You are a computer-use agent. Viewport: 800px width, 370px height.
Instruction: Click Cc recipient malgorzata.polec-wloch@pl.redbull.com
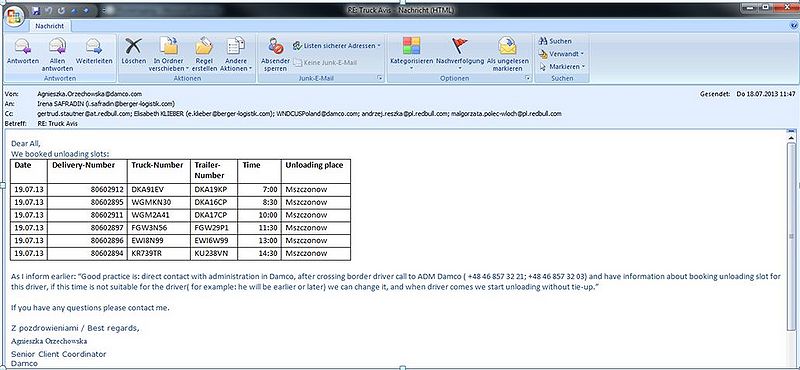[506, 113]
